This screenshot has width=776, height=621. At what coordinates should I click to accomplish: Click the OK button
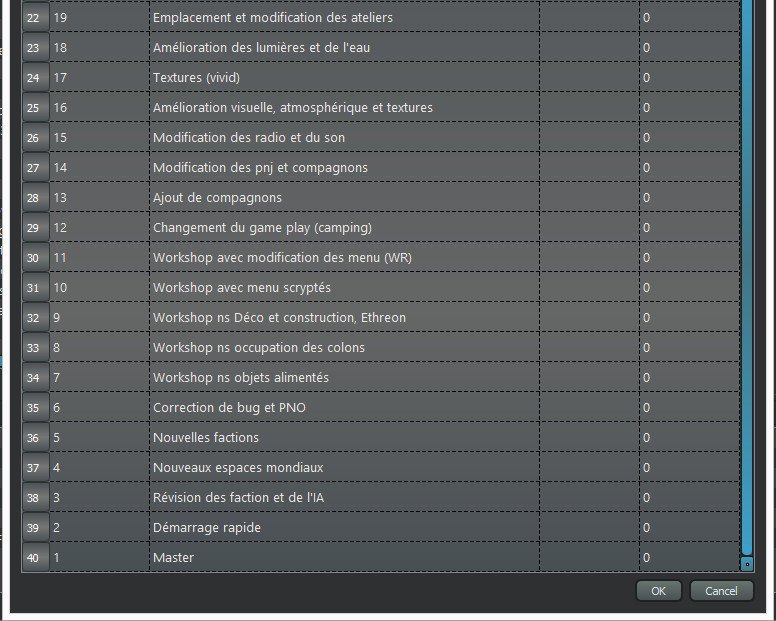(x=658, y=591)
